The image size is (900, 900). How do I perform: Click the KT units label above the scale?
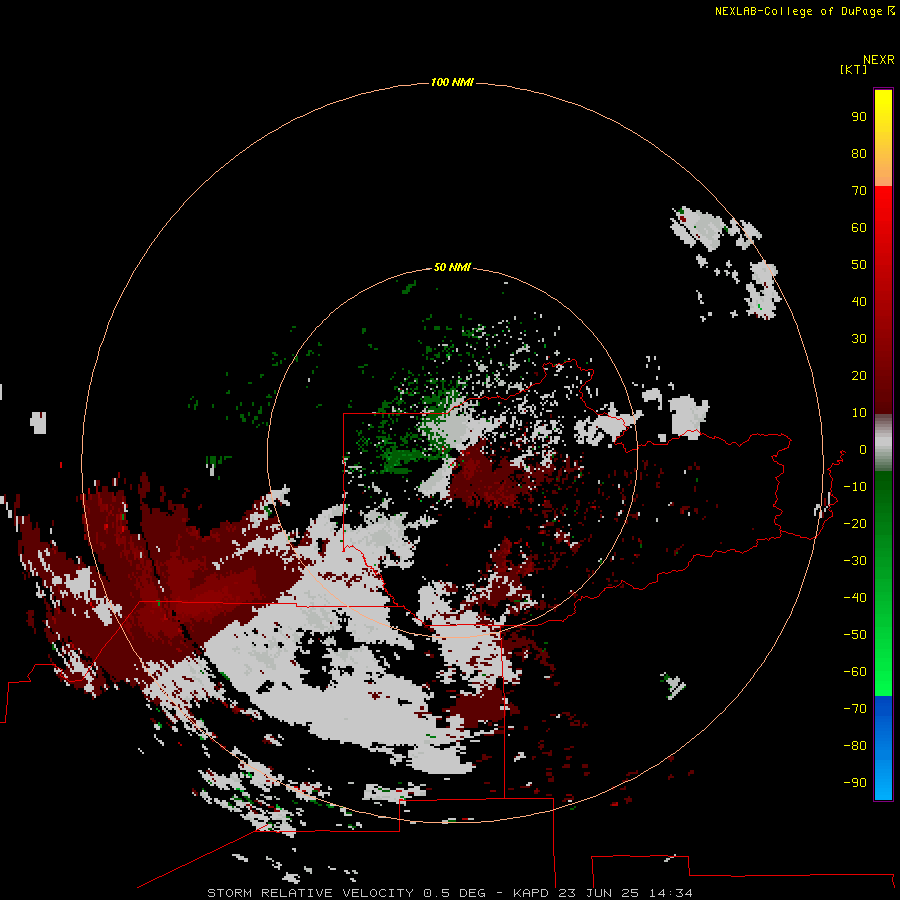click(x=853, y=69)
